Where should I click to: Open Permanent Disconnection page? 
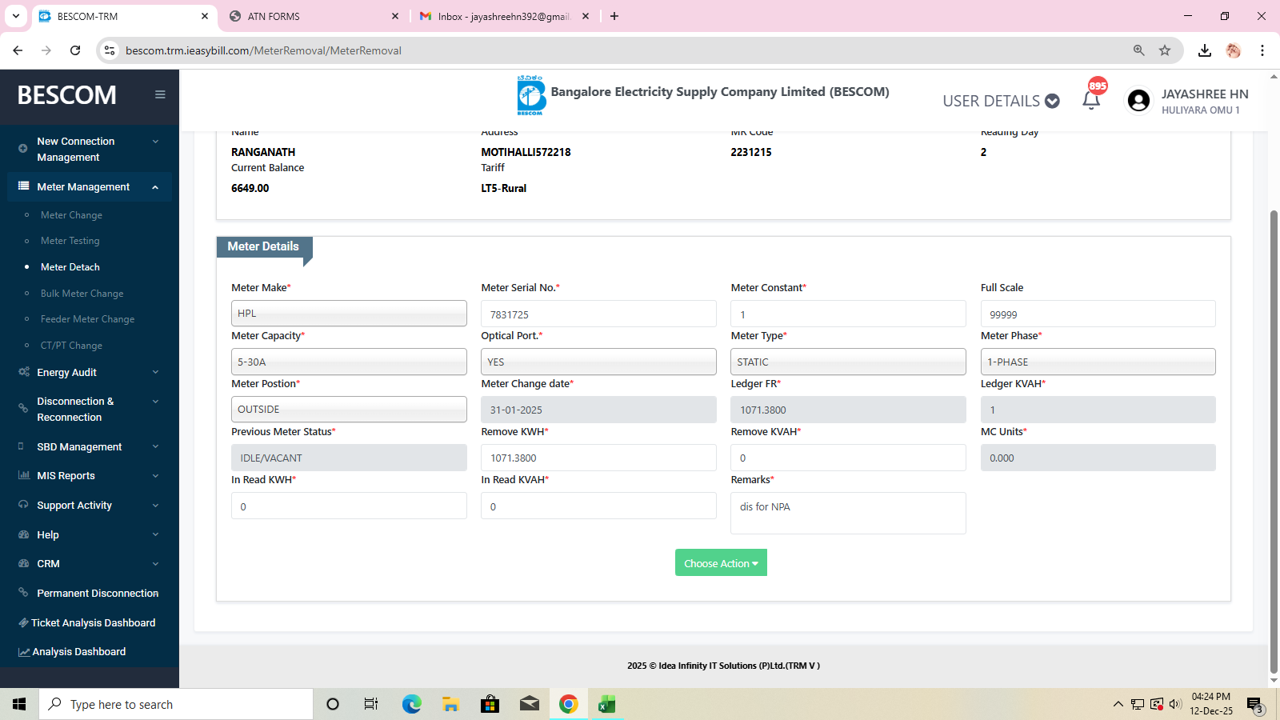[97, 593]
